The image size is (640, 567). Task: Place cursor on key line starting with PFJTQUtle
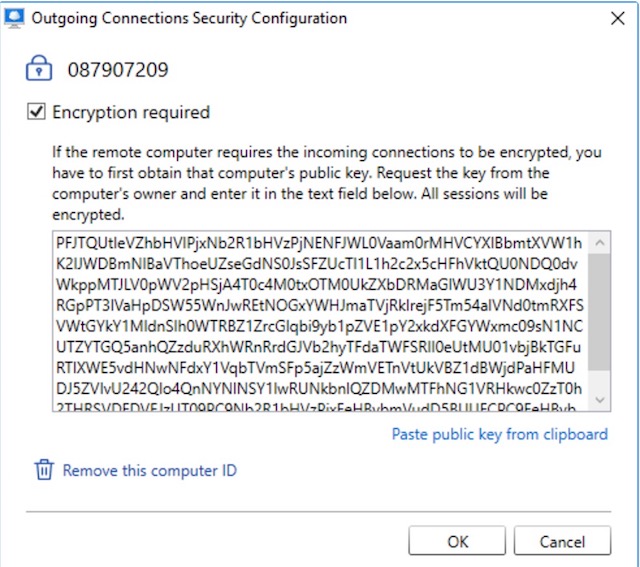320,244
